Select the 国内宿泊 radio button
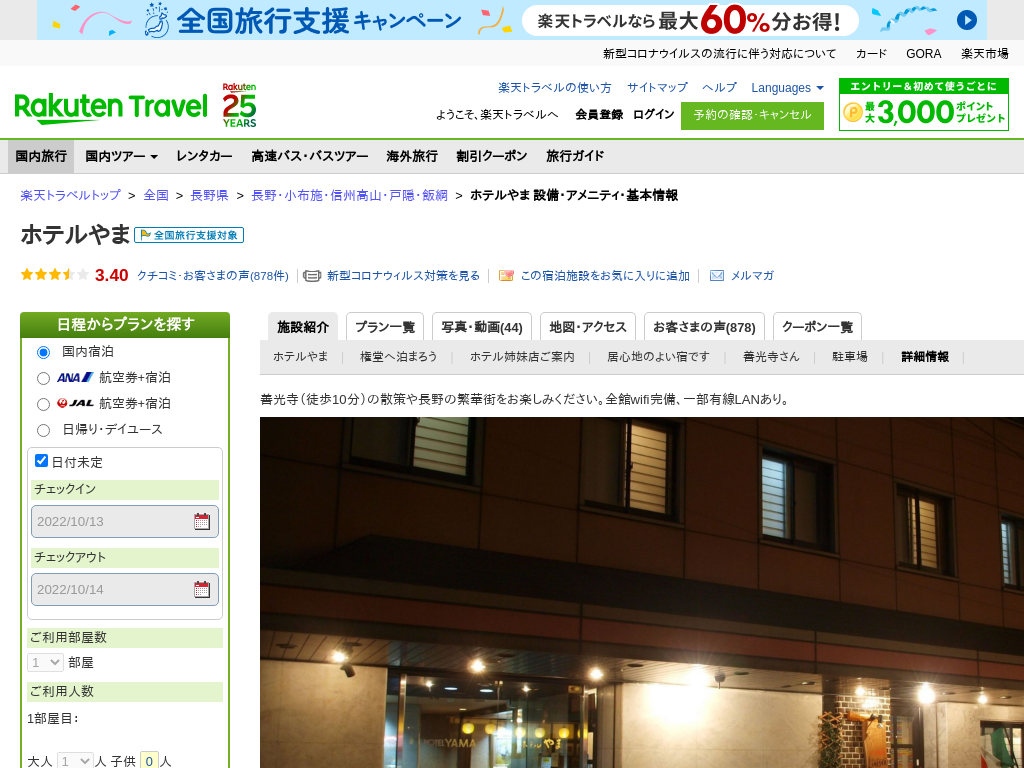 coord(43,353)
